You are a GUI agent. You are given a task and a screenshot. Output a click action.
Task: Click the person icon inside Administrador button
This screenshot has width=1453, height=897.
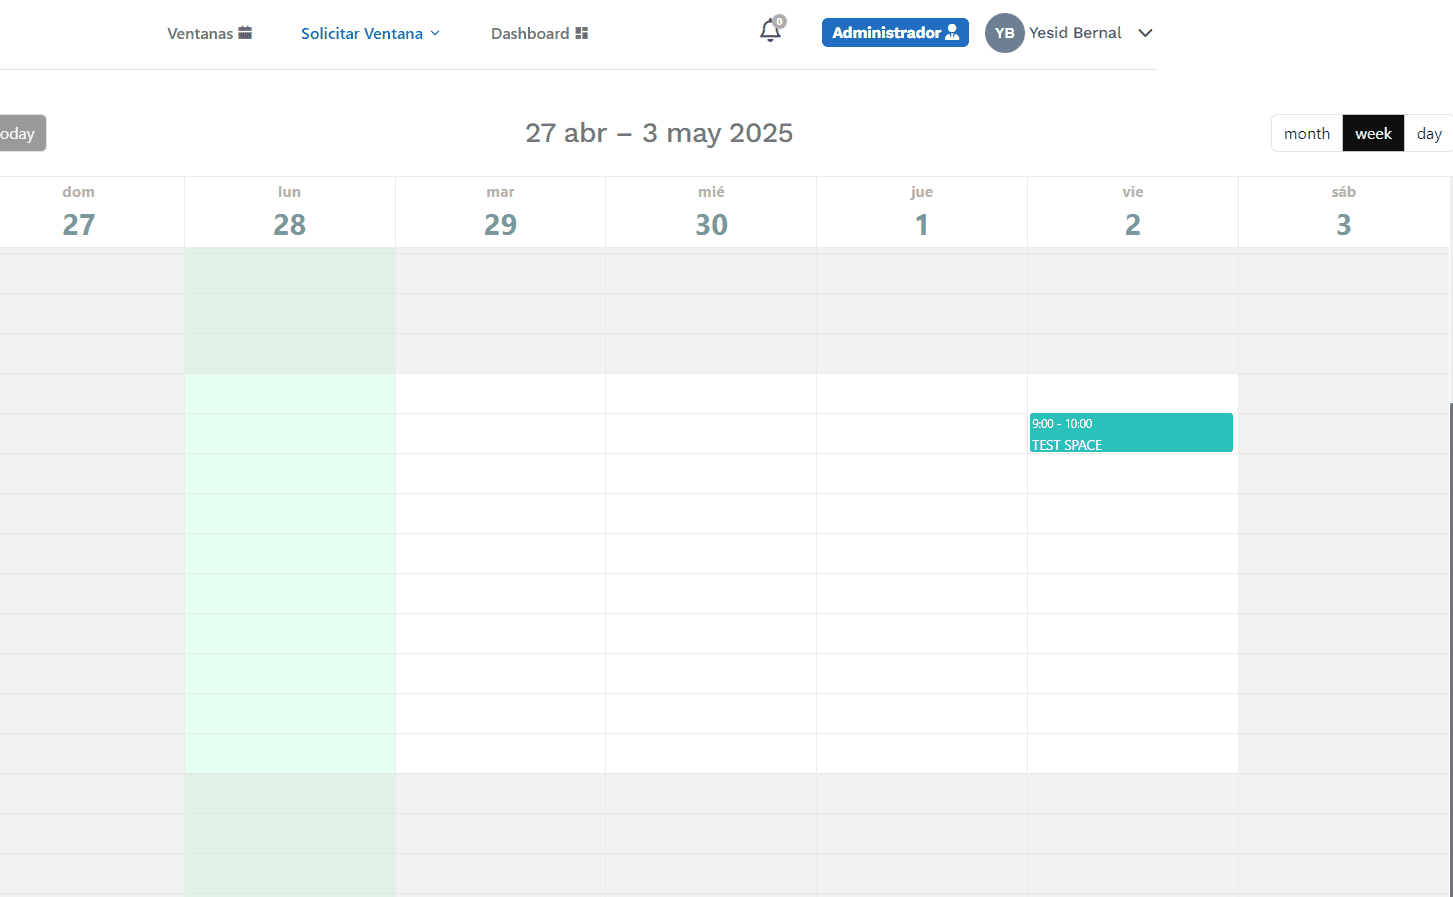coord(954,32)
